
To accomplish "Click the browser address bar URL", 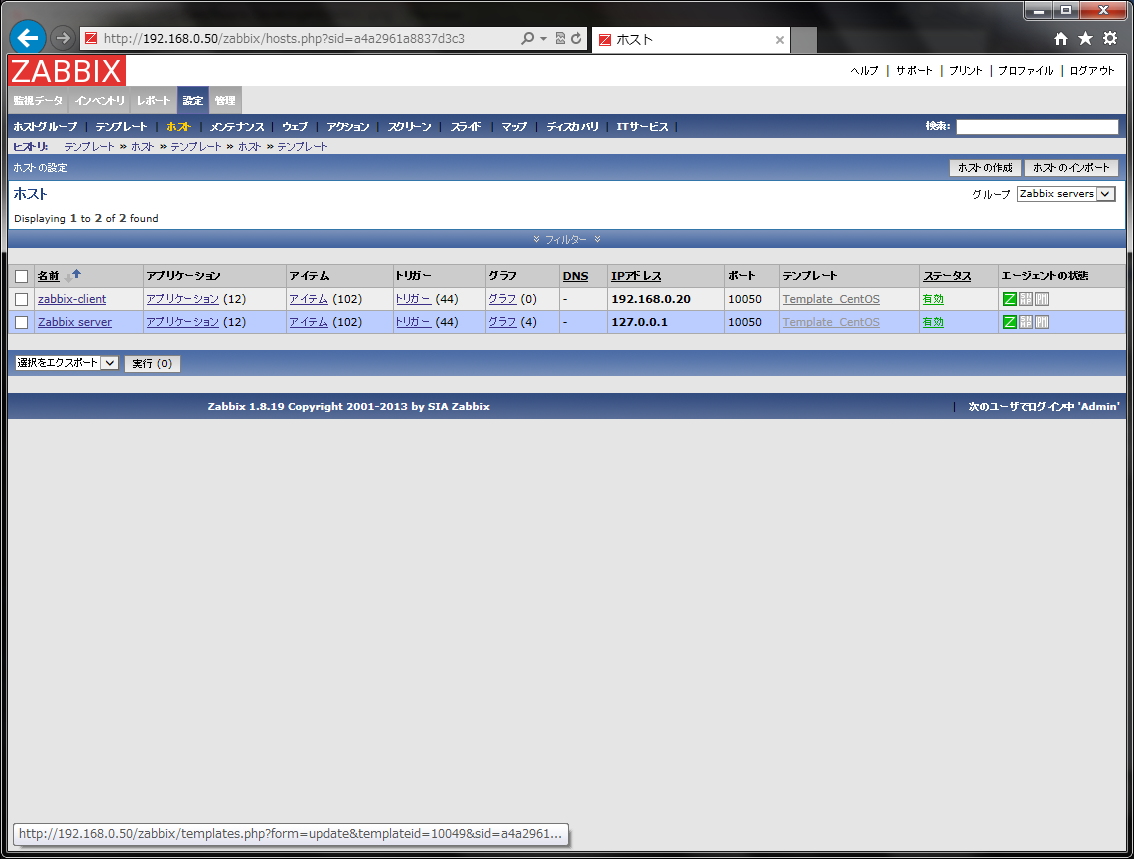I will point(284,38).
